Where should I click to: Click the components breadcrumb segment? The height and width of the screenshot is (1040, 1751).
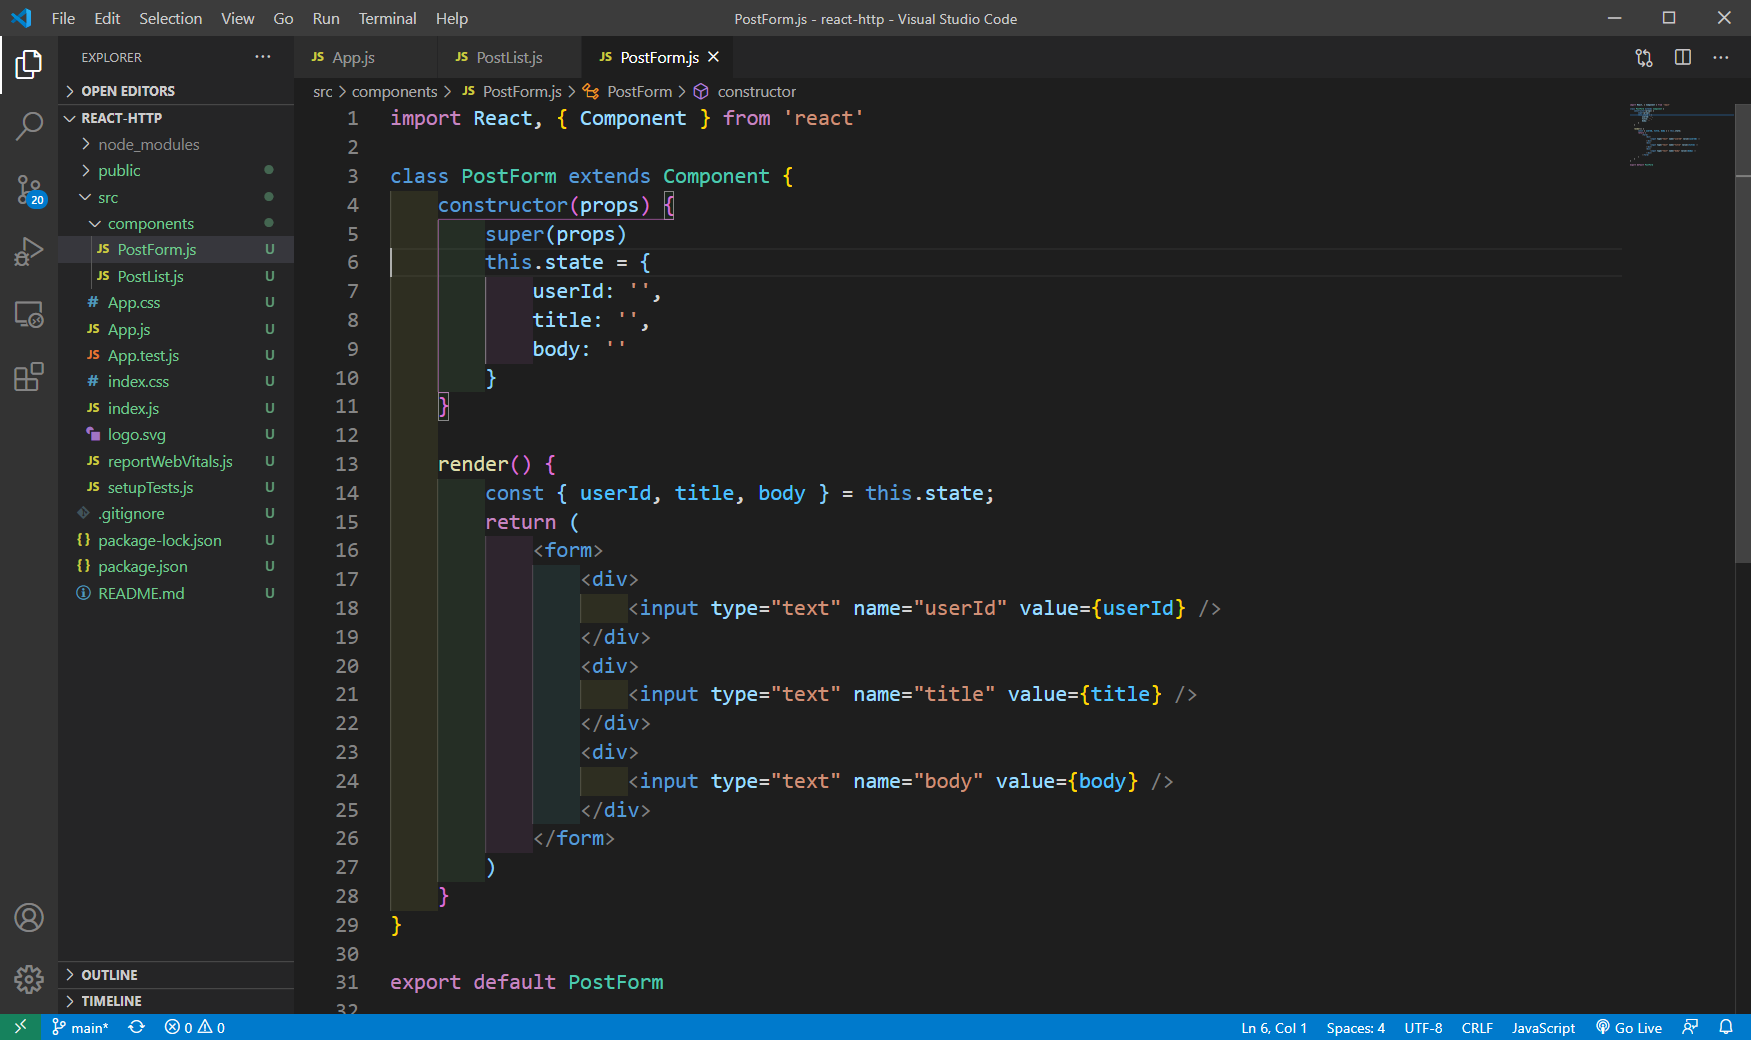(394, 91)
